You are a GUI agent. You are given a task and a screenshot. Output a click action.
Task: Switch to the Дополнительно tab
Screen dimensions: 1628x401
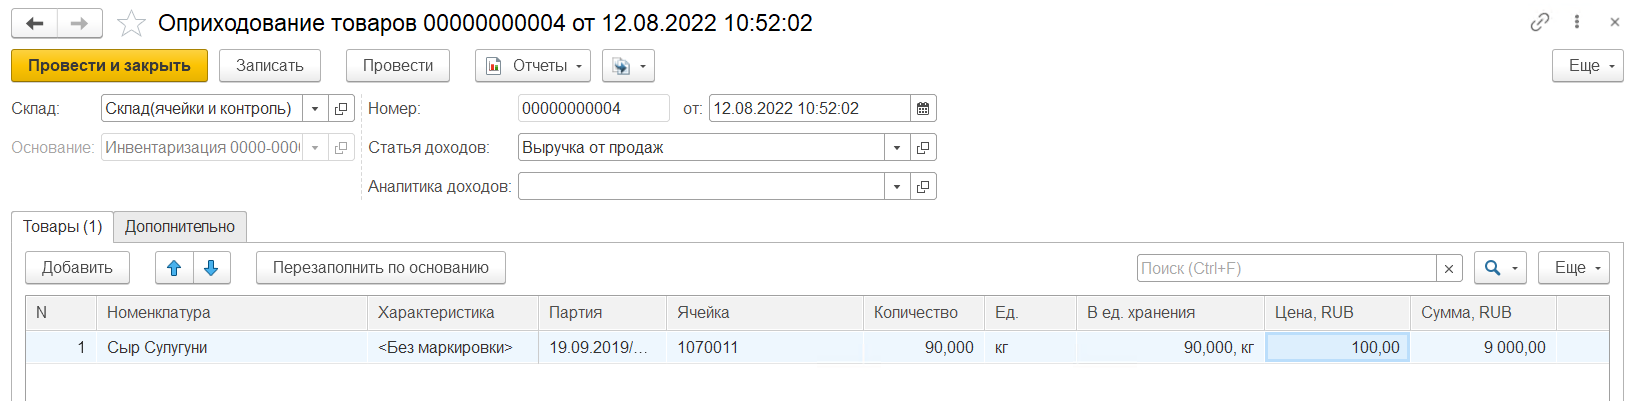point(180,227)
